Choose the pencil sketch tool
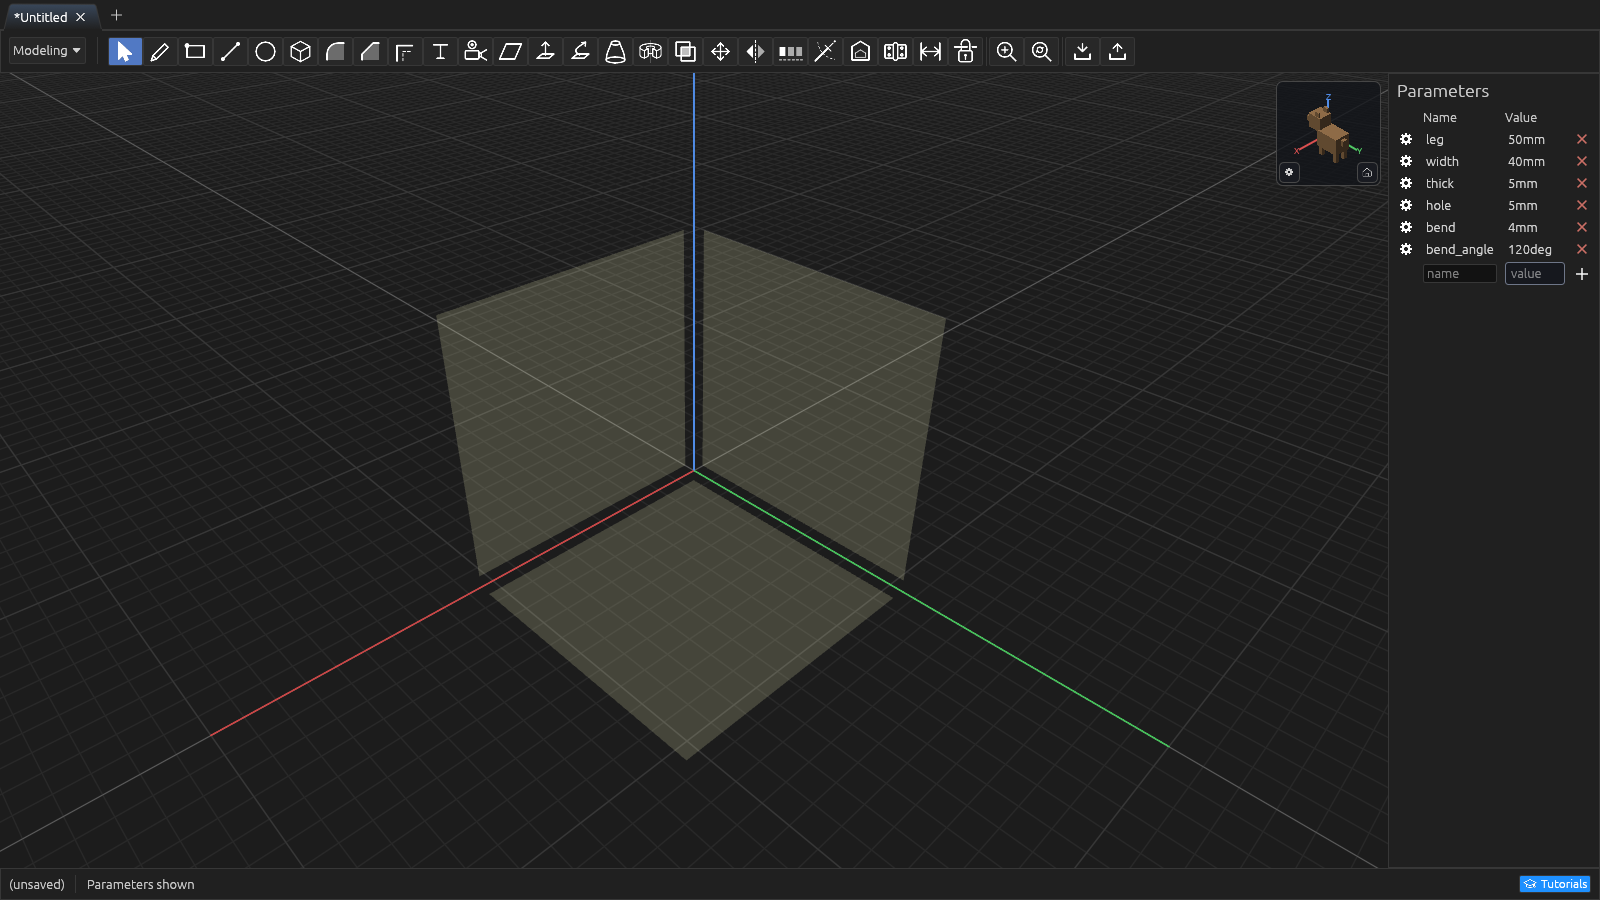 160,51
